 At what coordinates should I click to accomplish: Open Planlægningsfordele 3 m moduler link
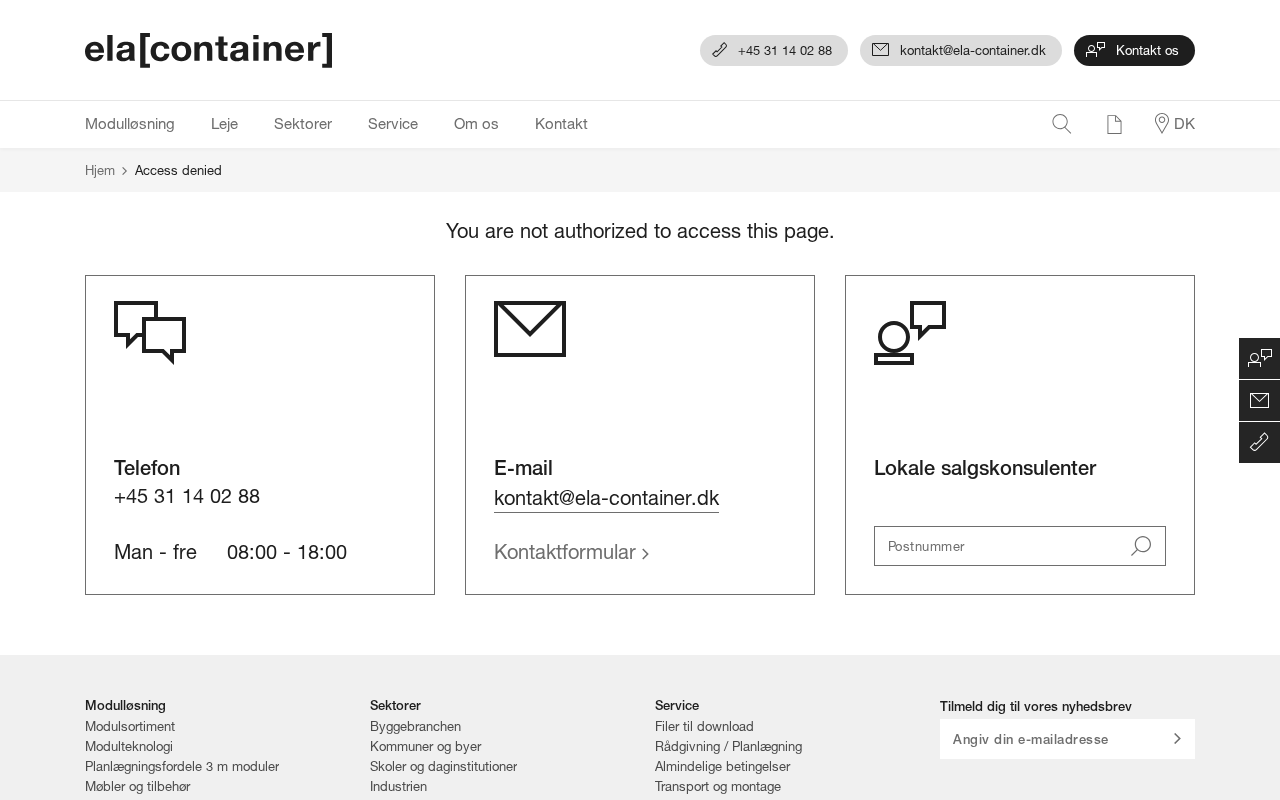point(182,766)
